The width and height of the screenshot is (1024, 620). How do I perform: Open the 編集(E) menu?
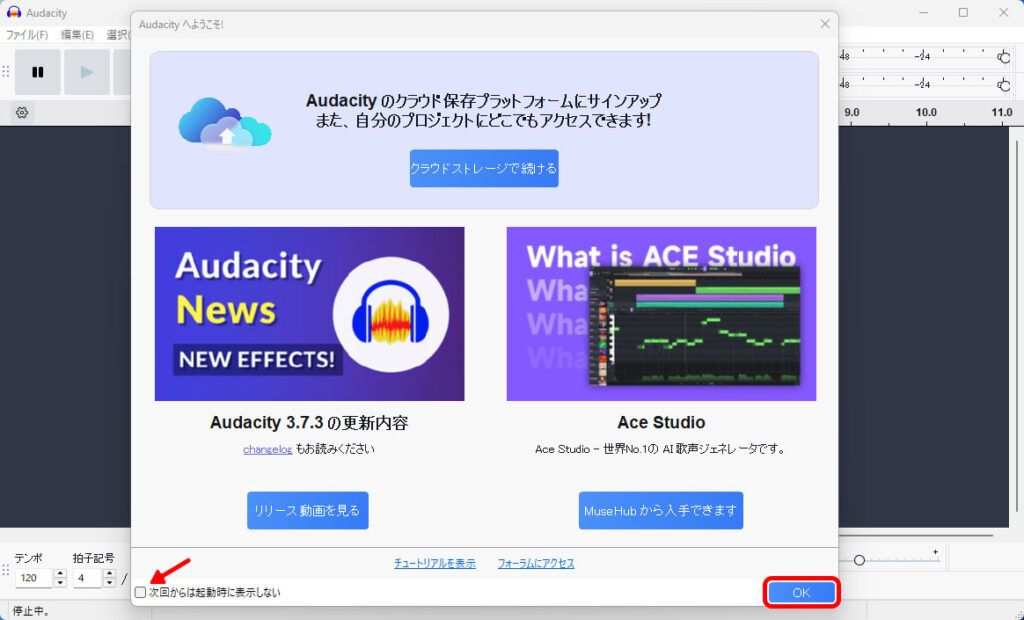tap(77, 35)
